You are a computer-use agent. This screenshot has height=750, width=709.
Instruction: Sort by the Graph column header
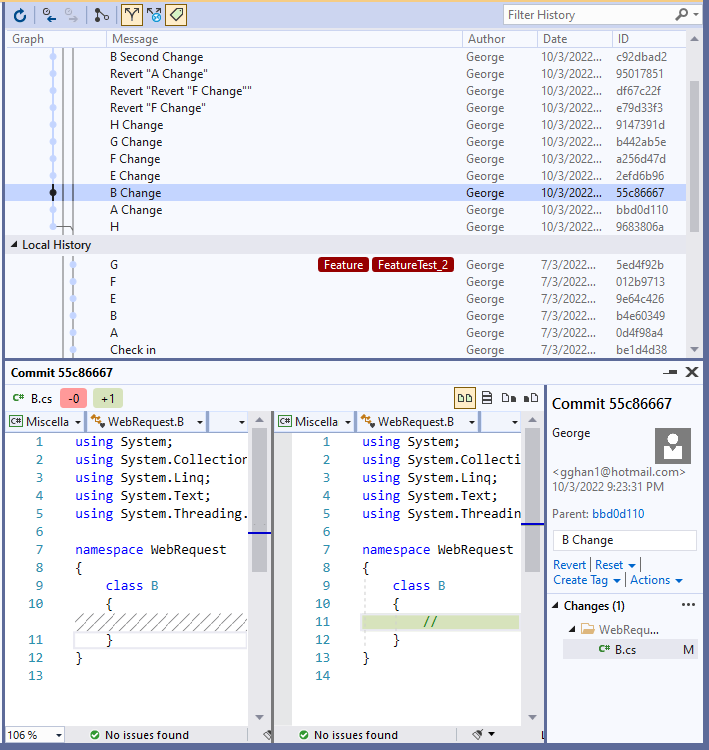tap(56, 39)
